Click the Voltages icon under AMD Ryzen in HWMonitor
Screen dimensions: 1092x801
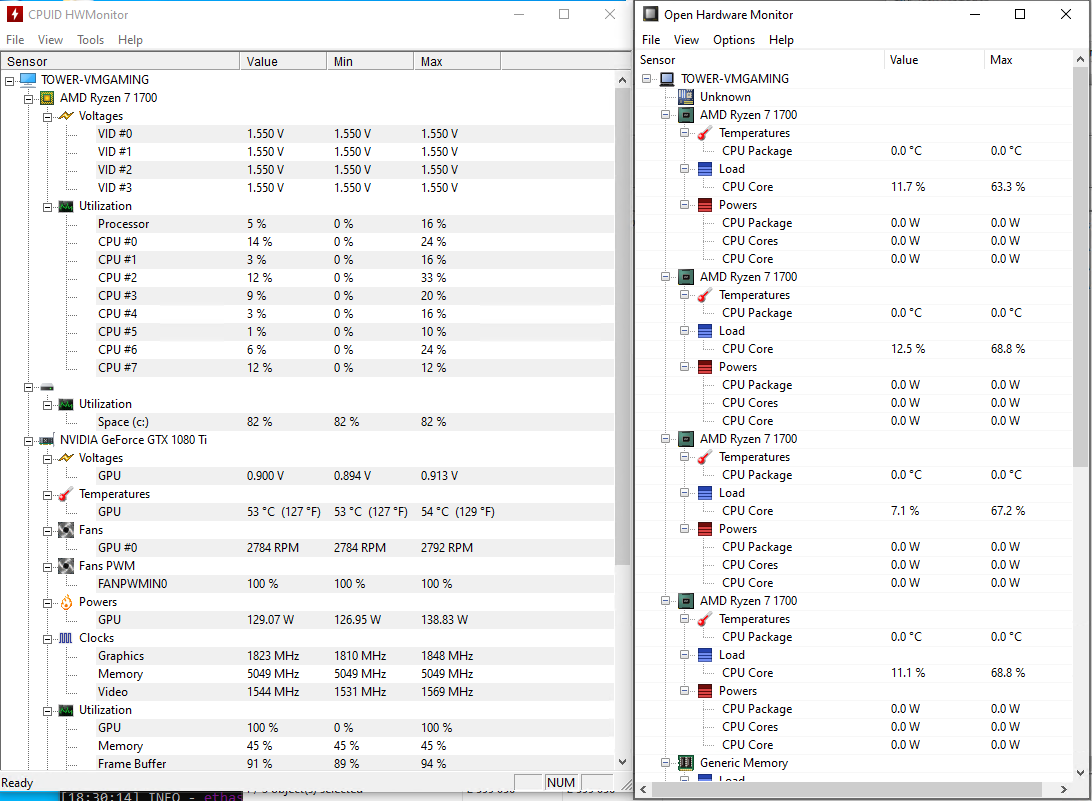click(x=66, y=116)
